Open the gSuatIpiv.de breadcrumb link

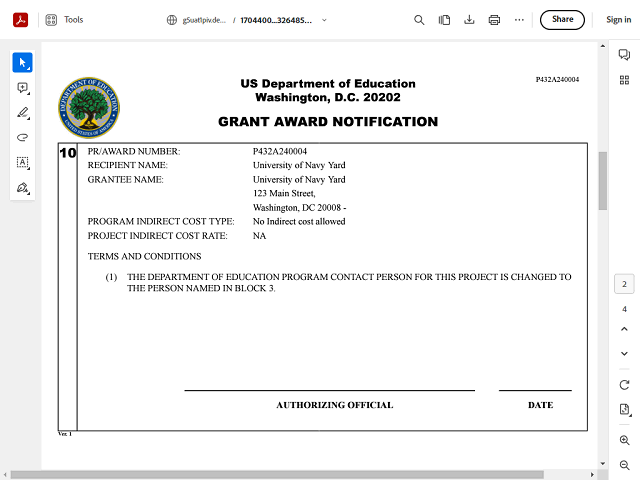coord(204,20)
